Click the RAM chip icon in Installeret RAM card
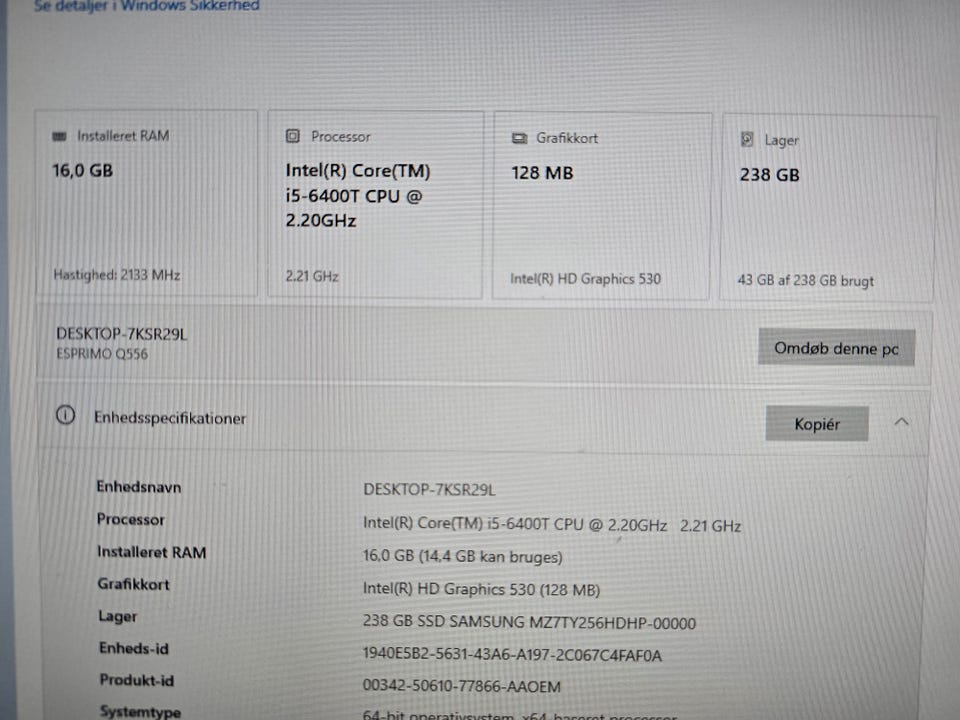 coord(59,136)
